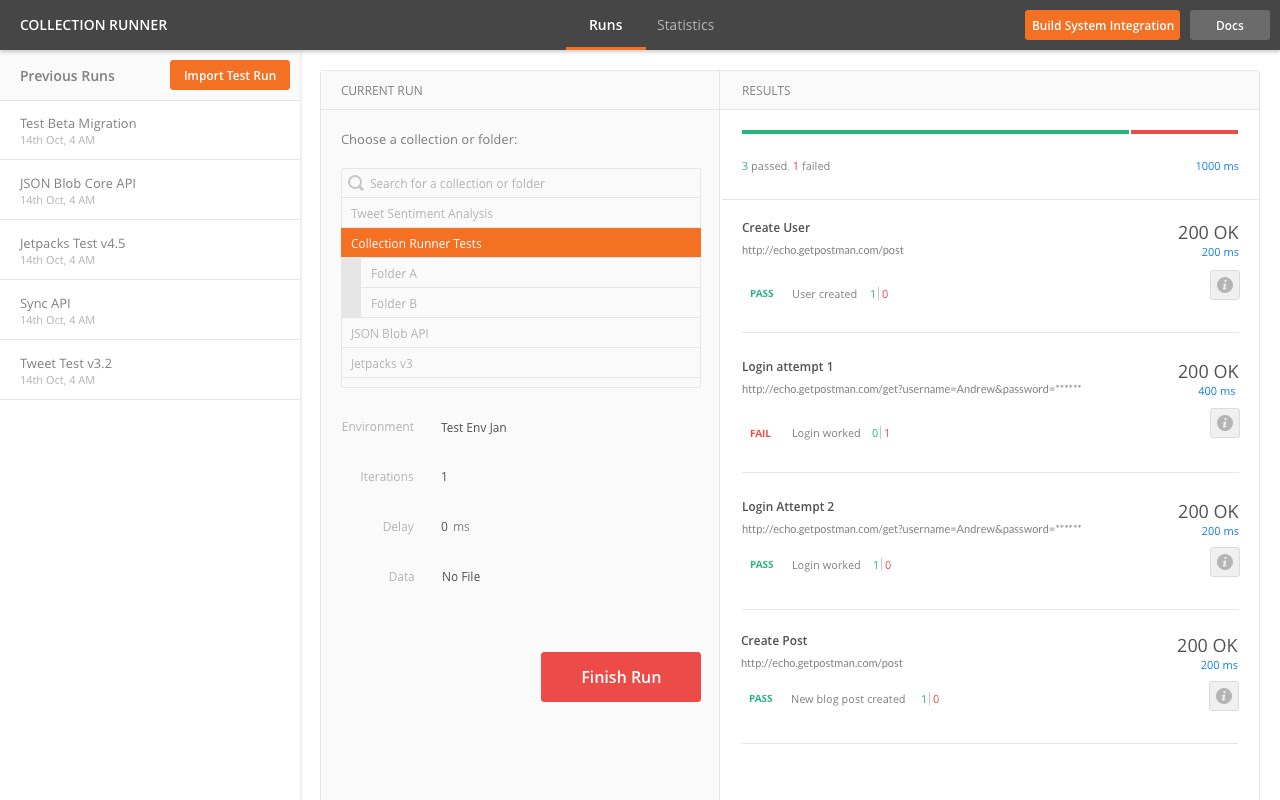
Task: Click the Data No File selector
Action: (461, 577)
